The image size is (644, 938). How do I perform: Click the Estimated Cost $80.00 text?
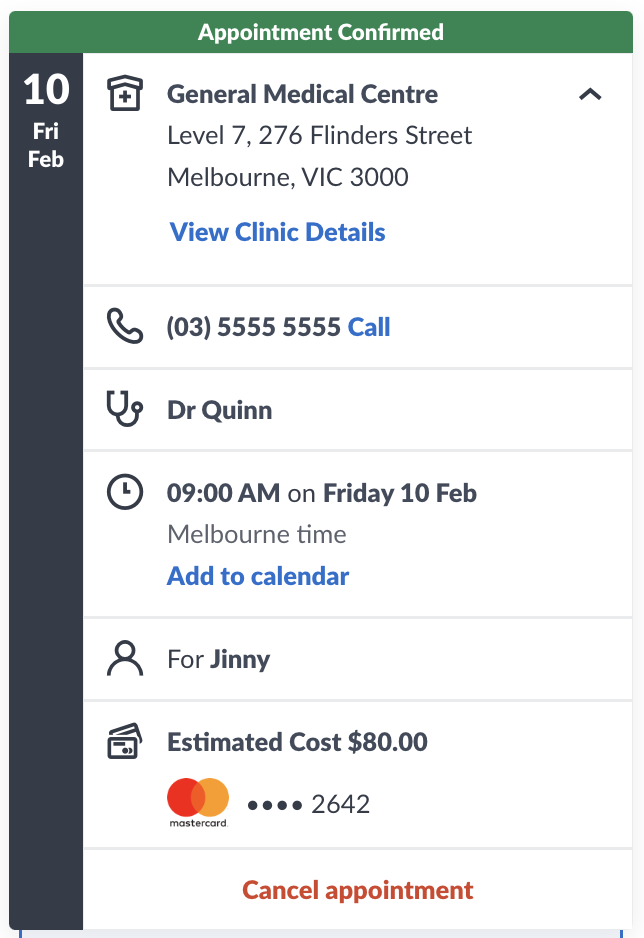point(297,742)
